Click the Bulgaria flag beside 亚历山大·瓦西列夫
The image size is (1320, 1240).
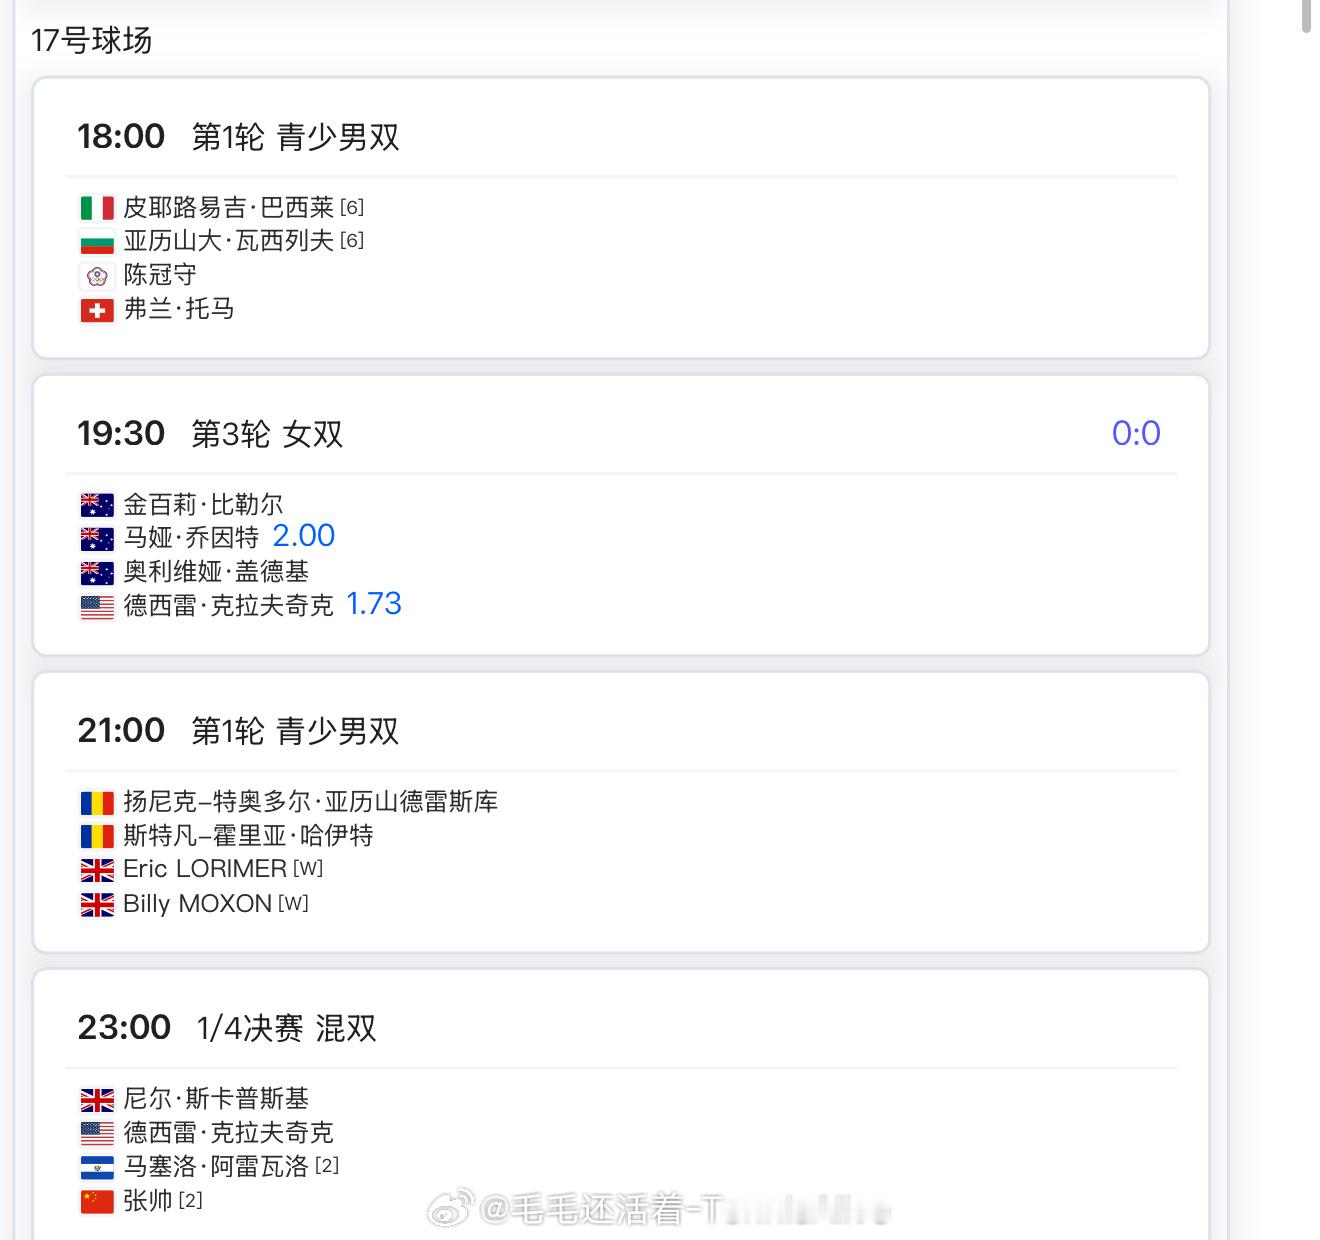pyautogui.click(x=97, y=242)
